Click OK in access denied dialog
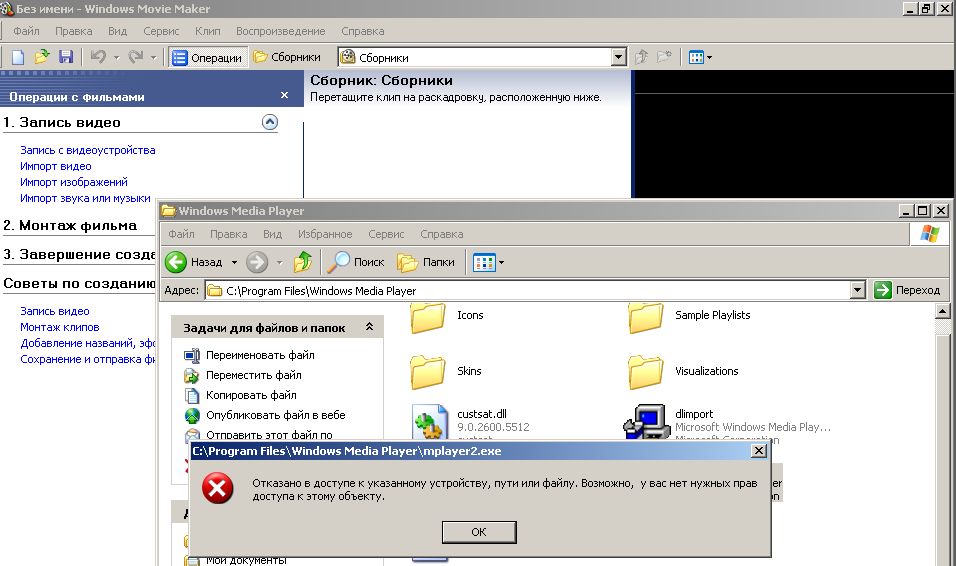 (479, 532)
